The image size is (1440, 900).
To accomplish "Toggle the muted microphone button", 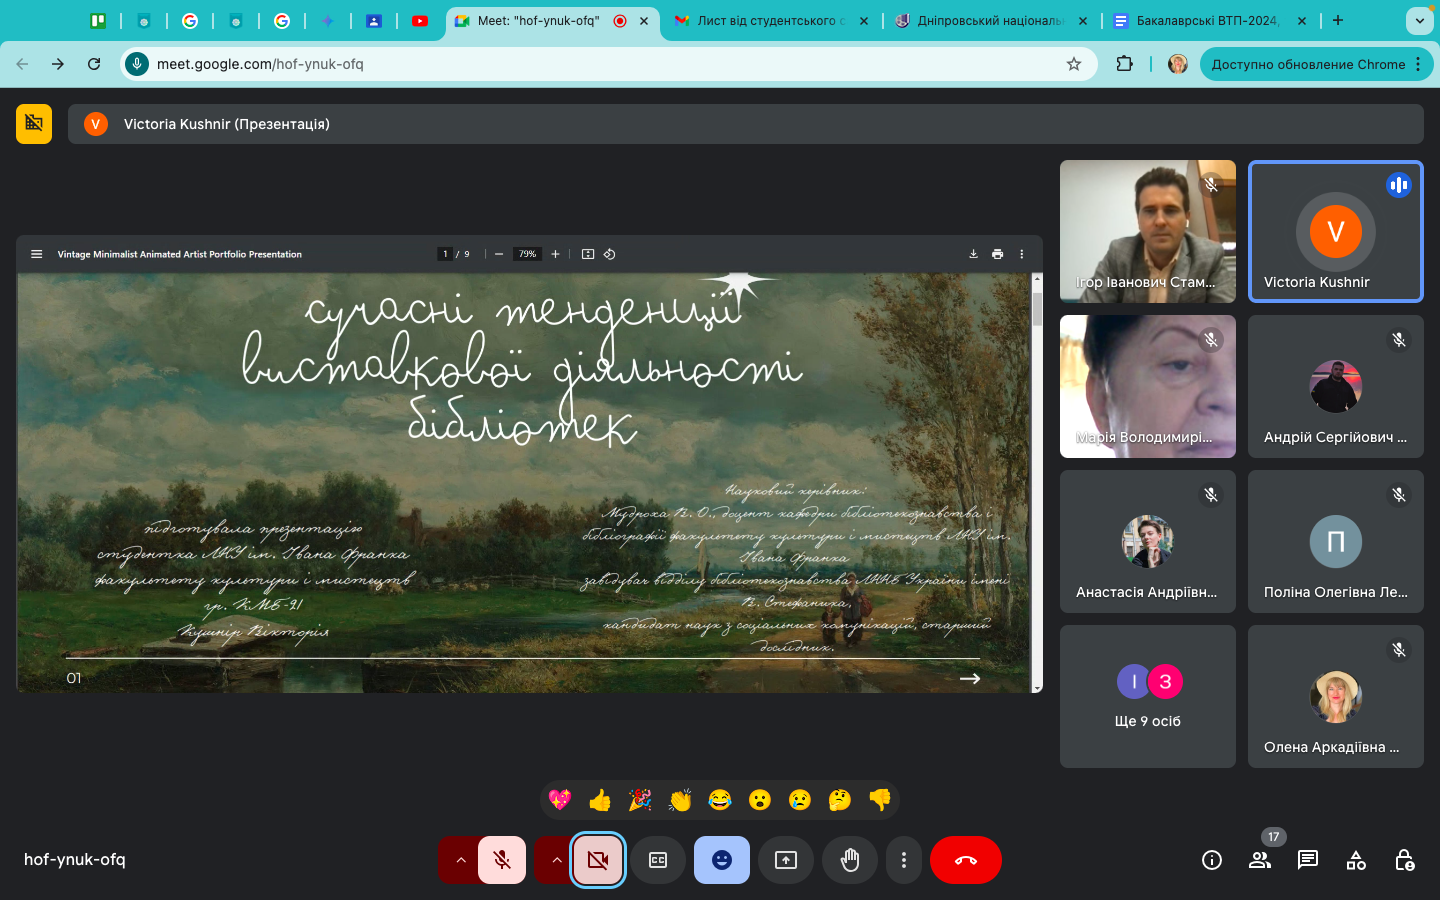I will click(502, 860).
